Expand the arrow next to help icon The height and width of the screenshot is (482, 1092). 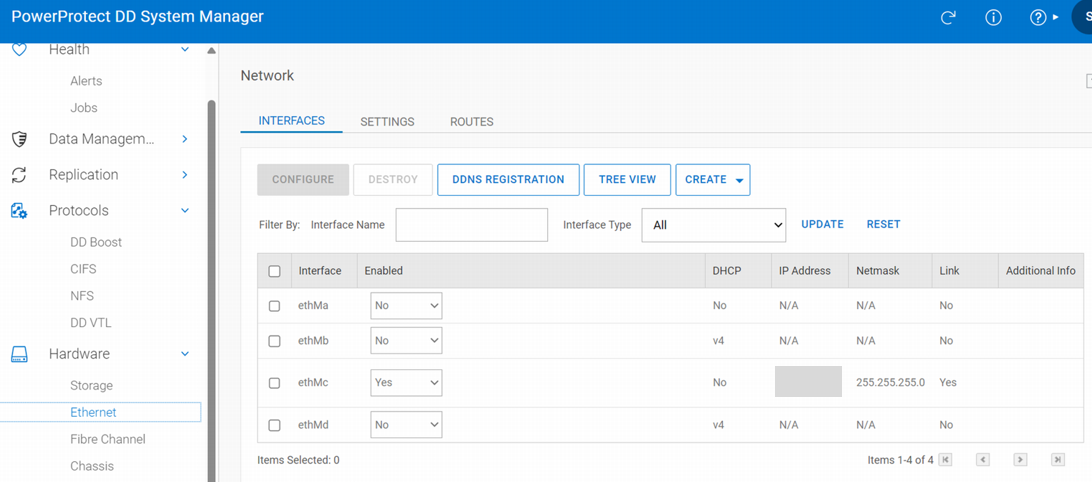point(1055,18)
